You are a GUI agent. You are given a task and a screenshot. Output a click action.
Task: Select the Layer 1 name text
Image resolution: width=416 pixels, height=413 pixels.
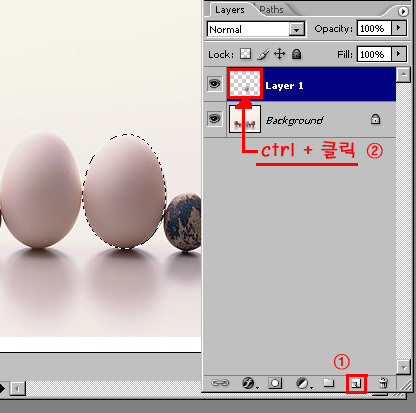tap(284, 86)
